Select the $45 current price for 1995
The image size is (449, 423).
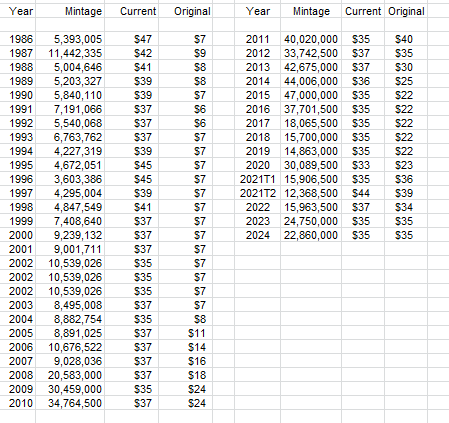(131, 165)
